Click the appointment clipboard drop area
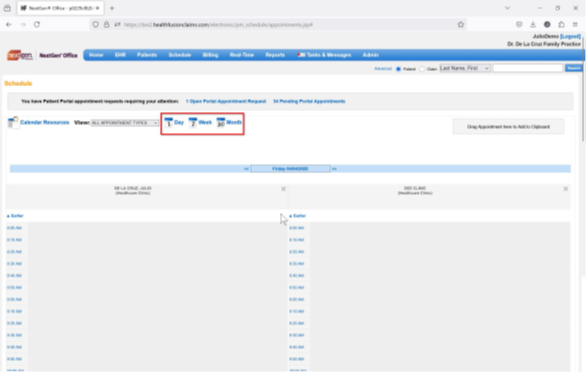 508,127
